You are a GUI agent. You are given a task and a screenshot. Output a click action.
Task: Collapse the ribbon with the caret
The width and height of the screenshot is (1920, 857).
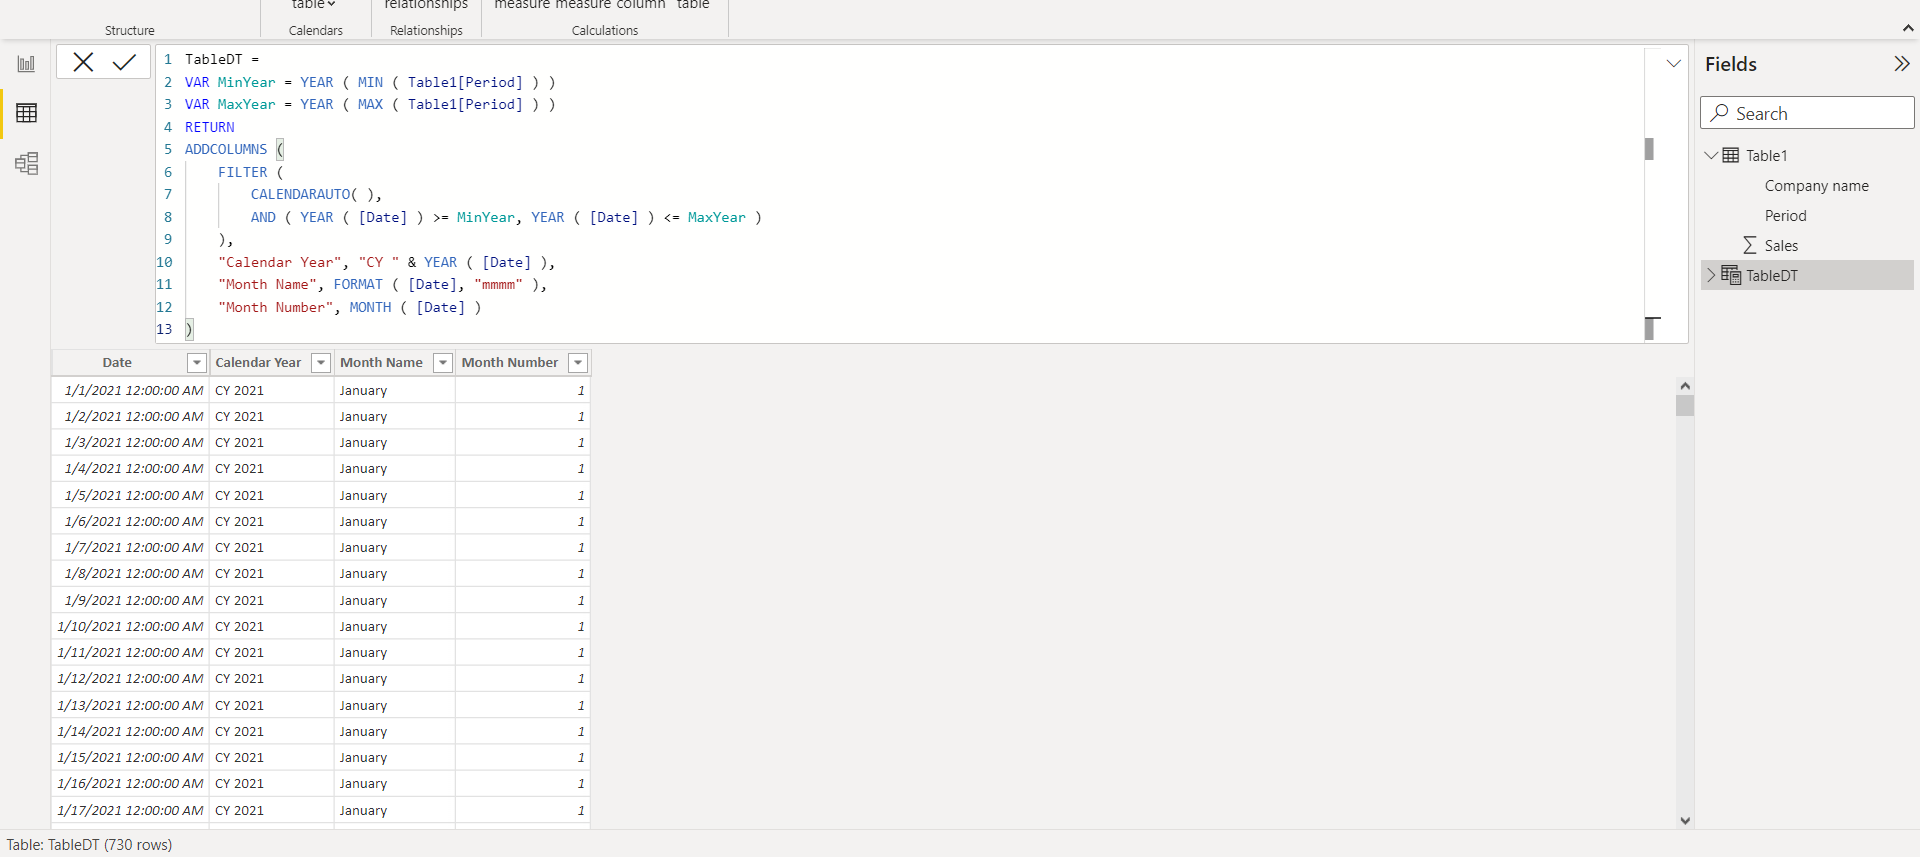tap(1908, 29)
